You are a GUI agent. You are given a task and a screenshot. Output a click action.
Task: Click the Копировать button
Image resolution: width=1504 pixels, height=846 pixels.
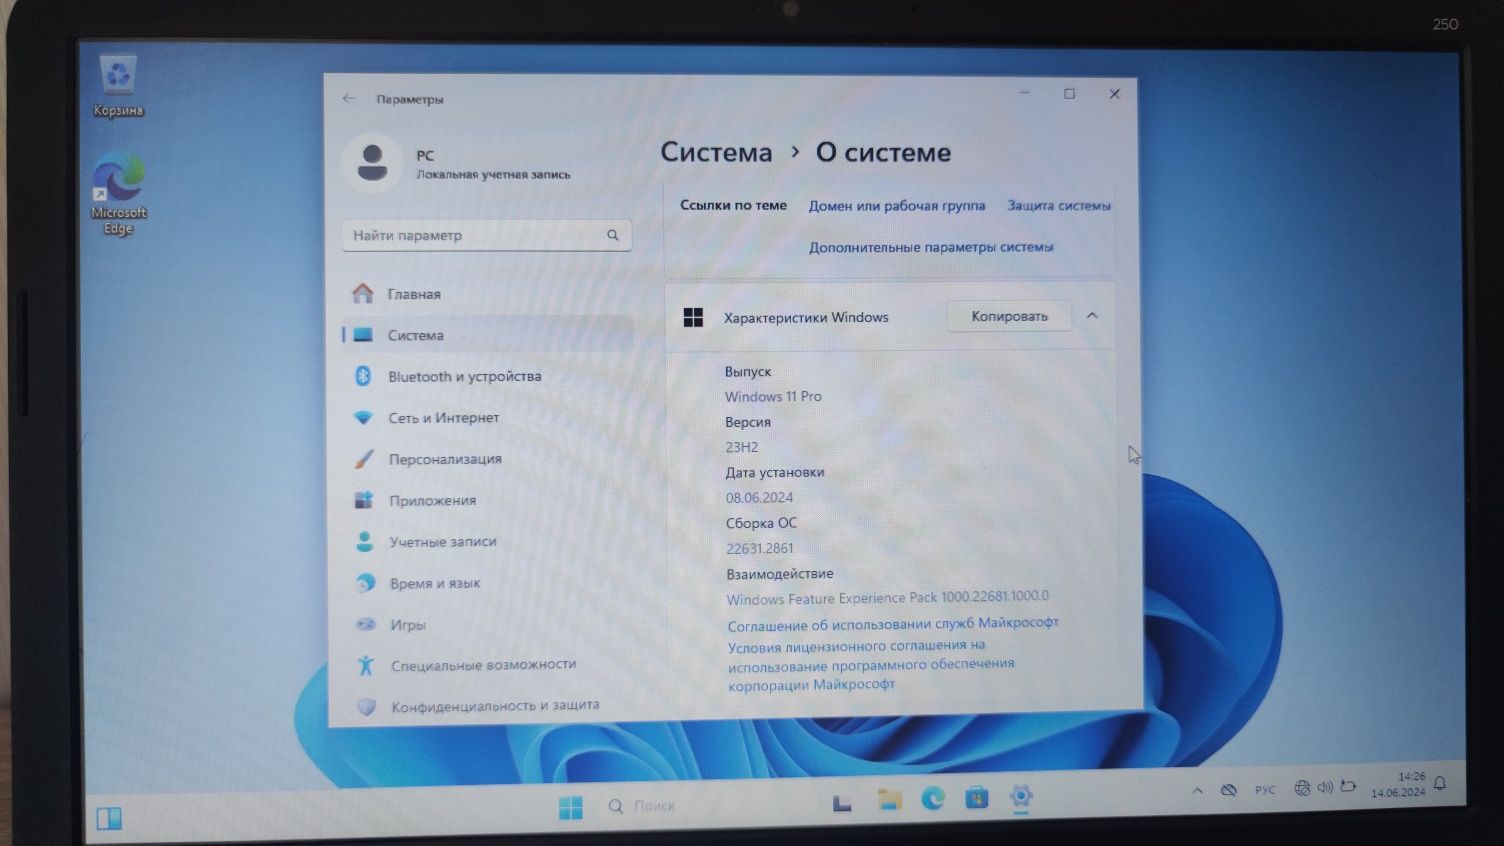tap(1009, 316)
